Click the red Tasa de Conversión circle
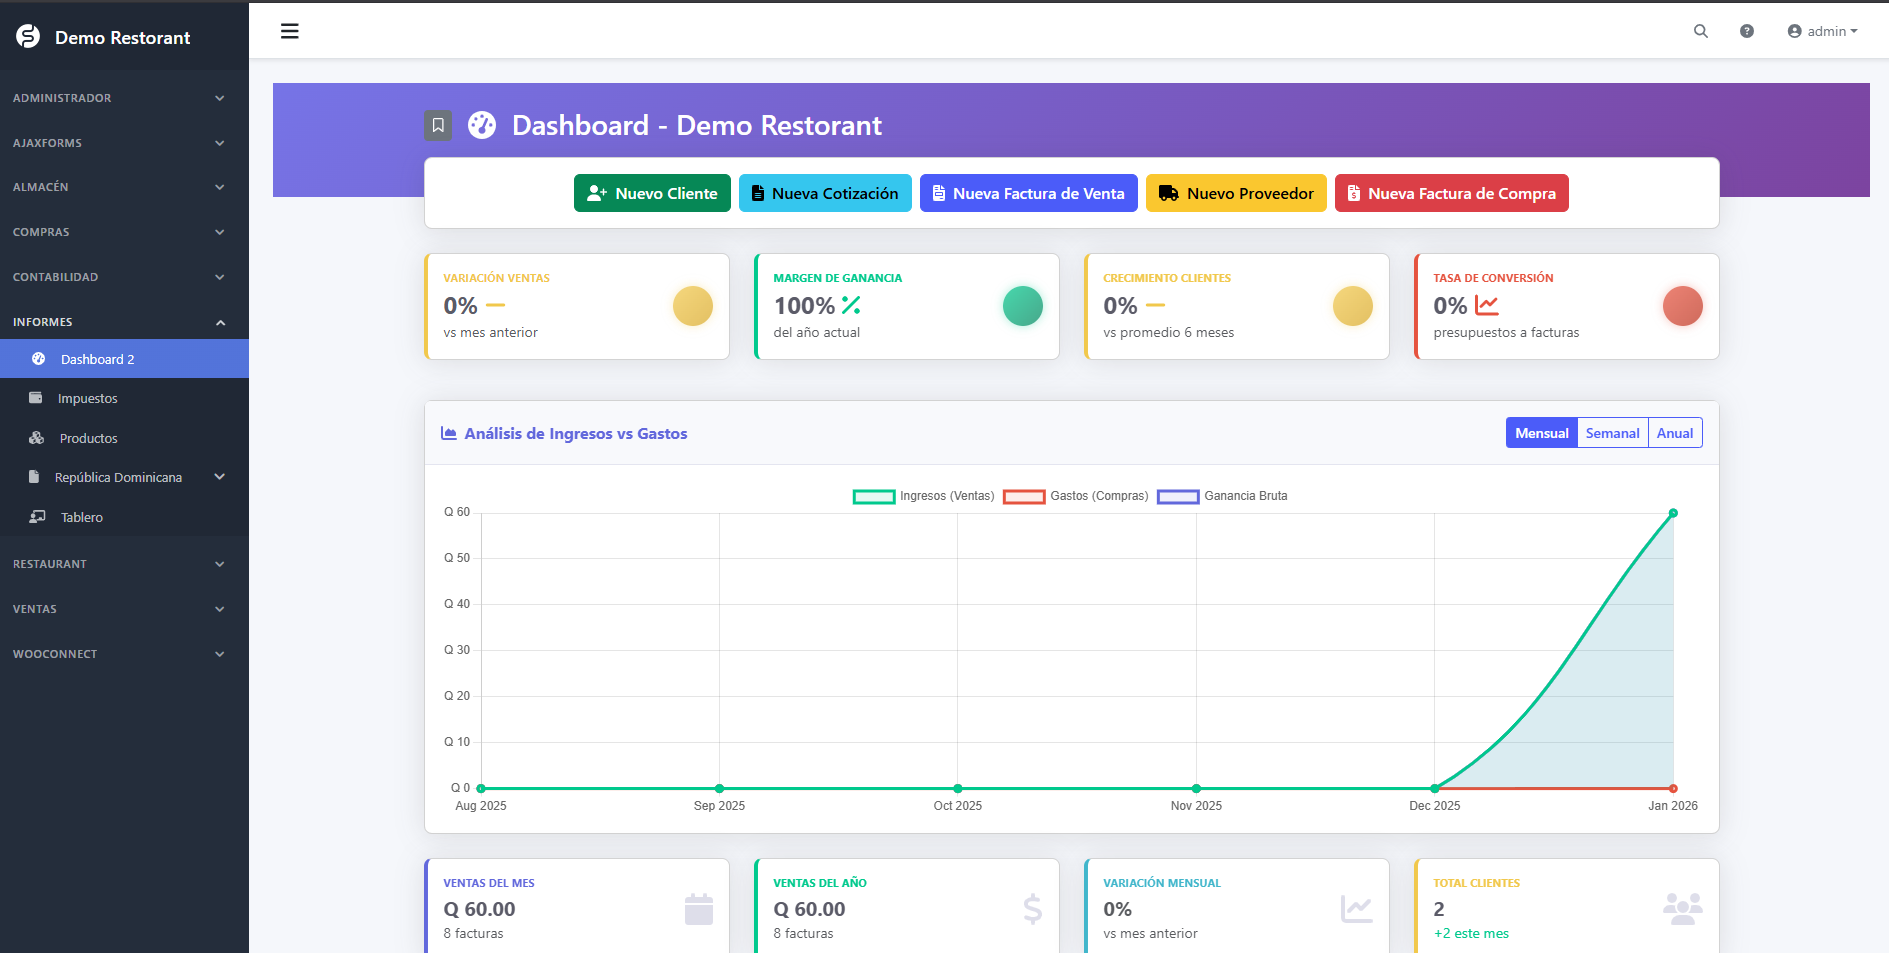1889x953 pixels. point(1682,306)
